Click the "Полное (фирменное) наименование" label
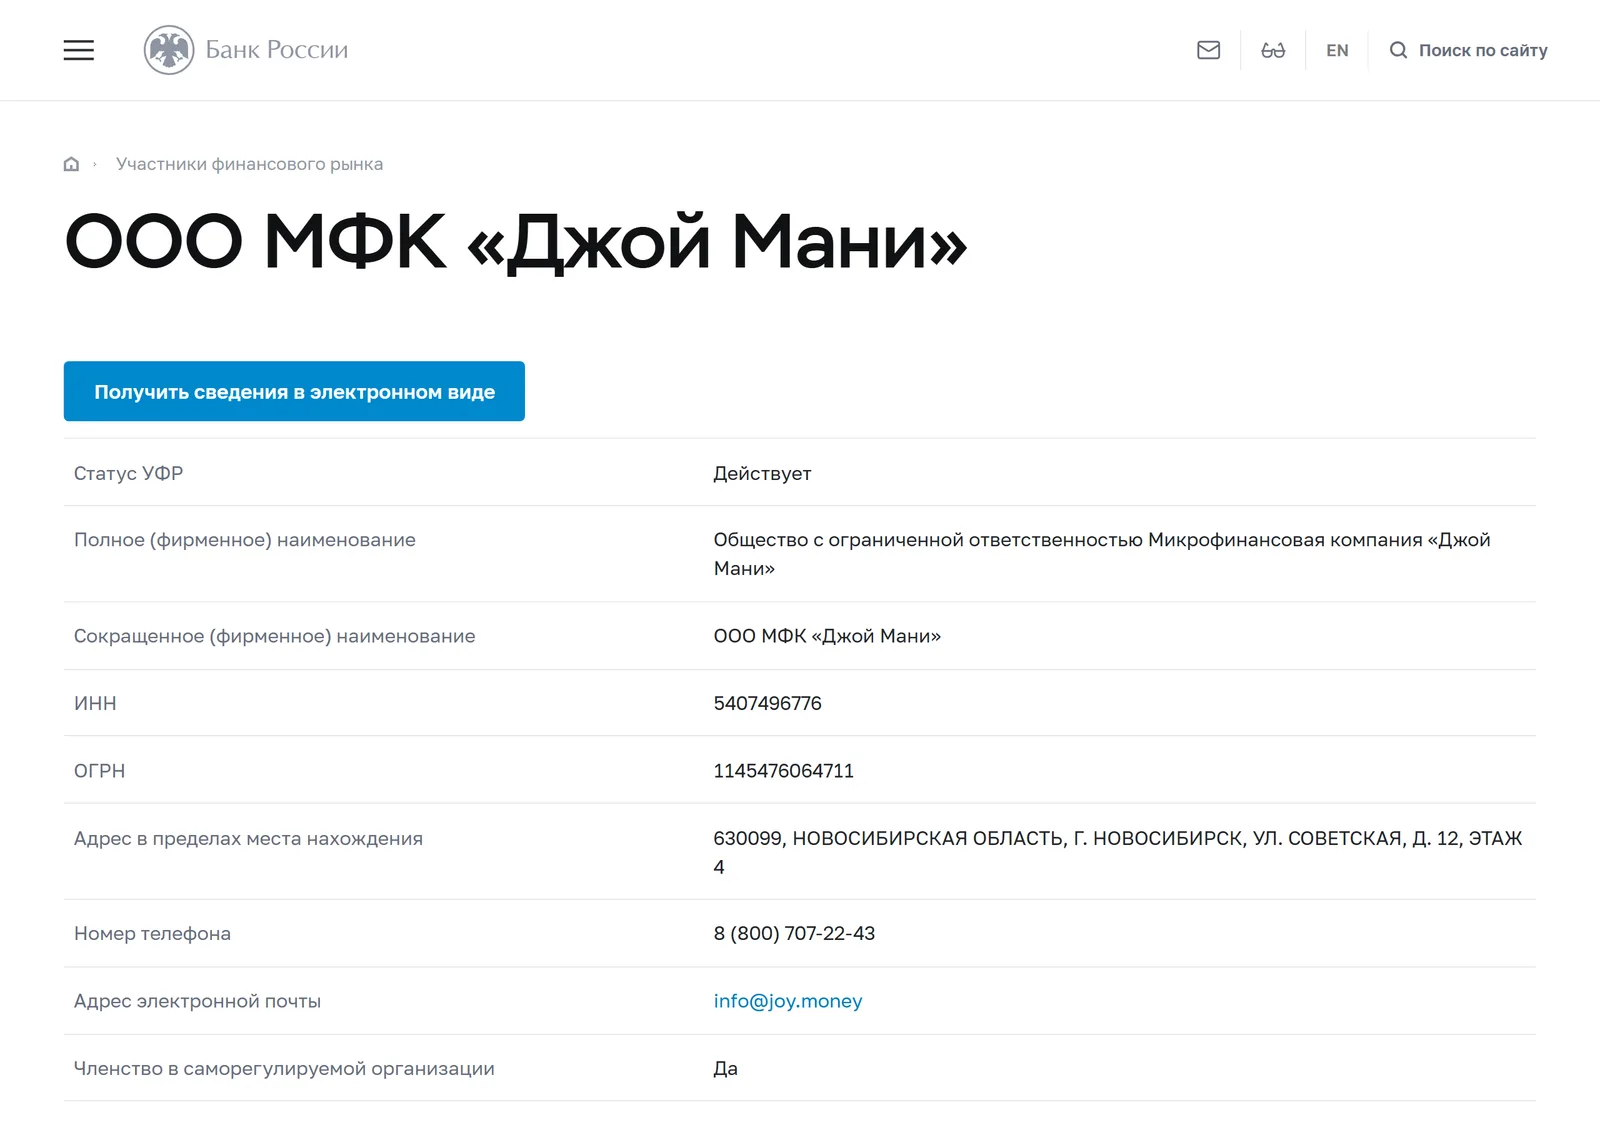Screen dimensions: 1600x1125 245,540
